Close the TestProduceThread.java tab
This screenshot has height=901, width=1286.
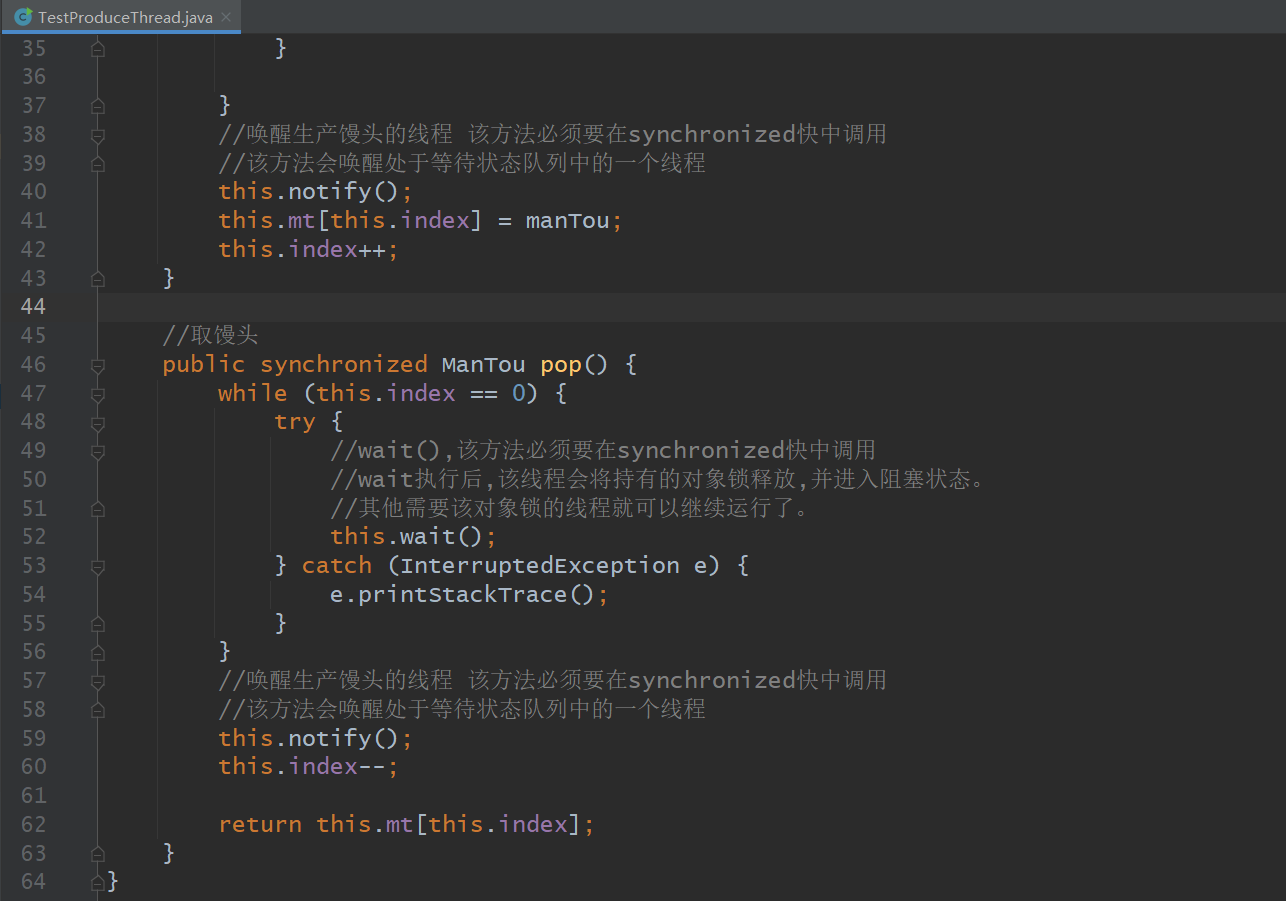coord(226,17)
